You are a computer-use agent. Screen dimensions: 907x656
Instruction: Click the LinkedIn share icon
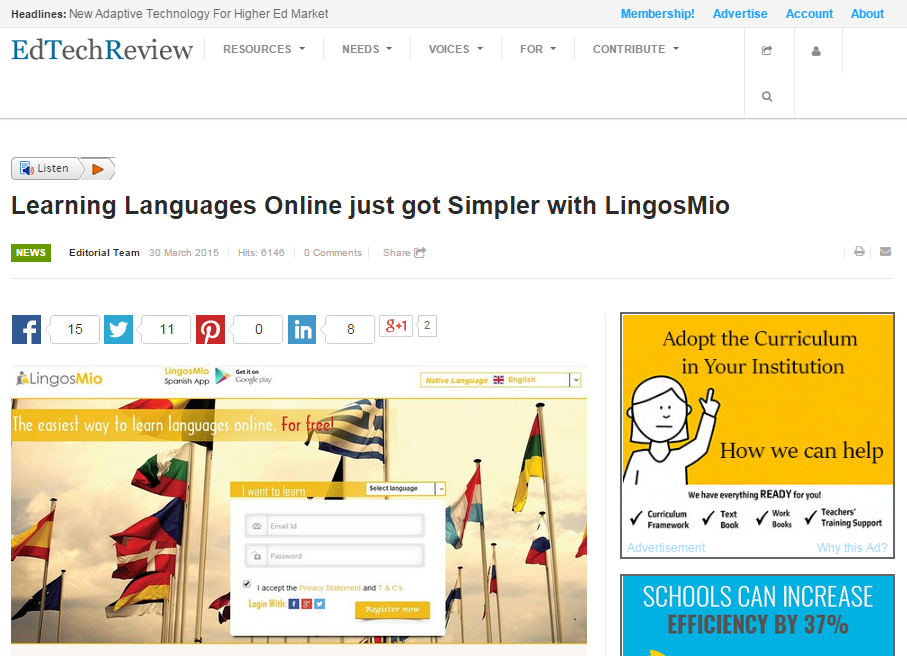click(302, 330)
